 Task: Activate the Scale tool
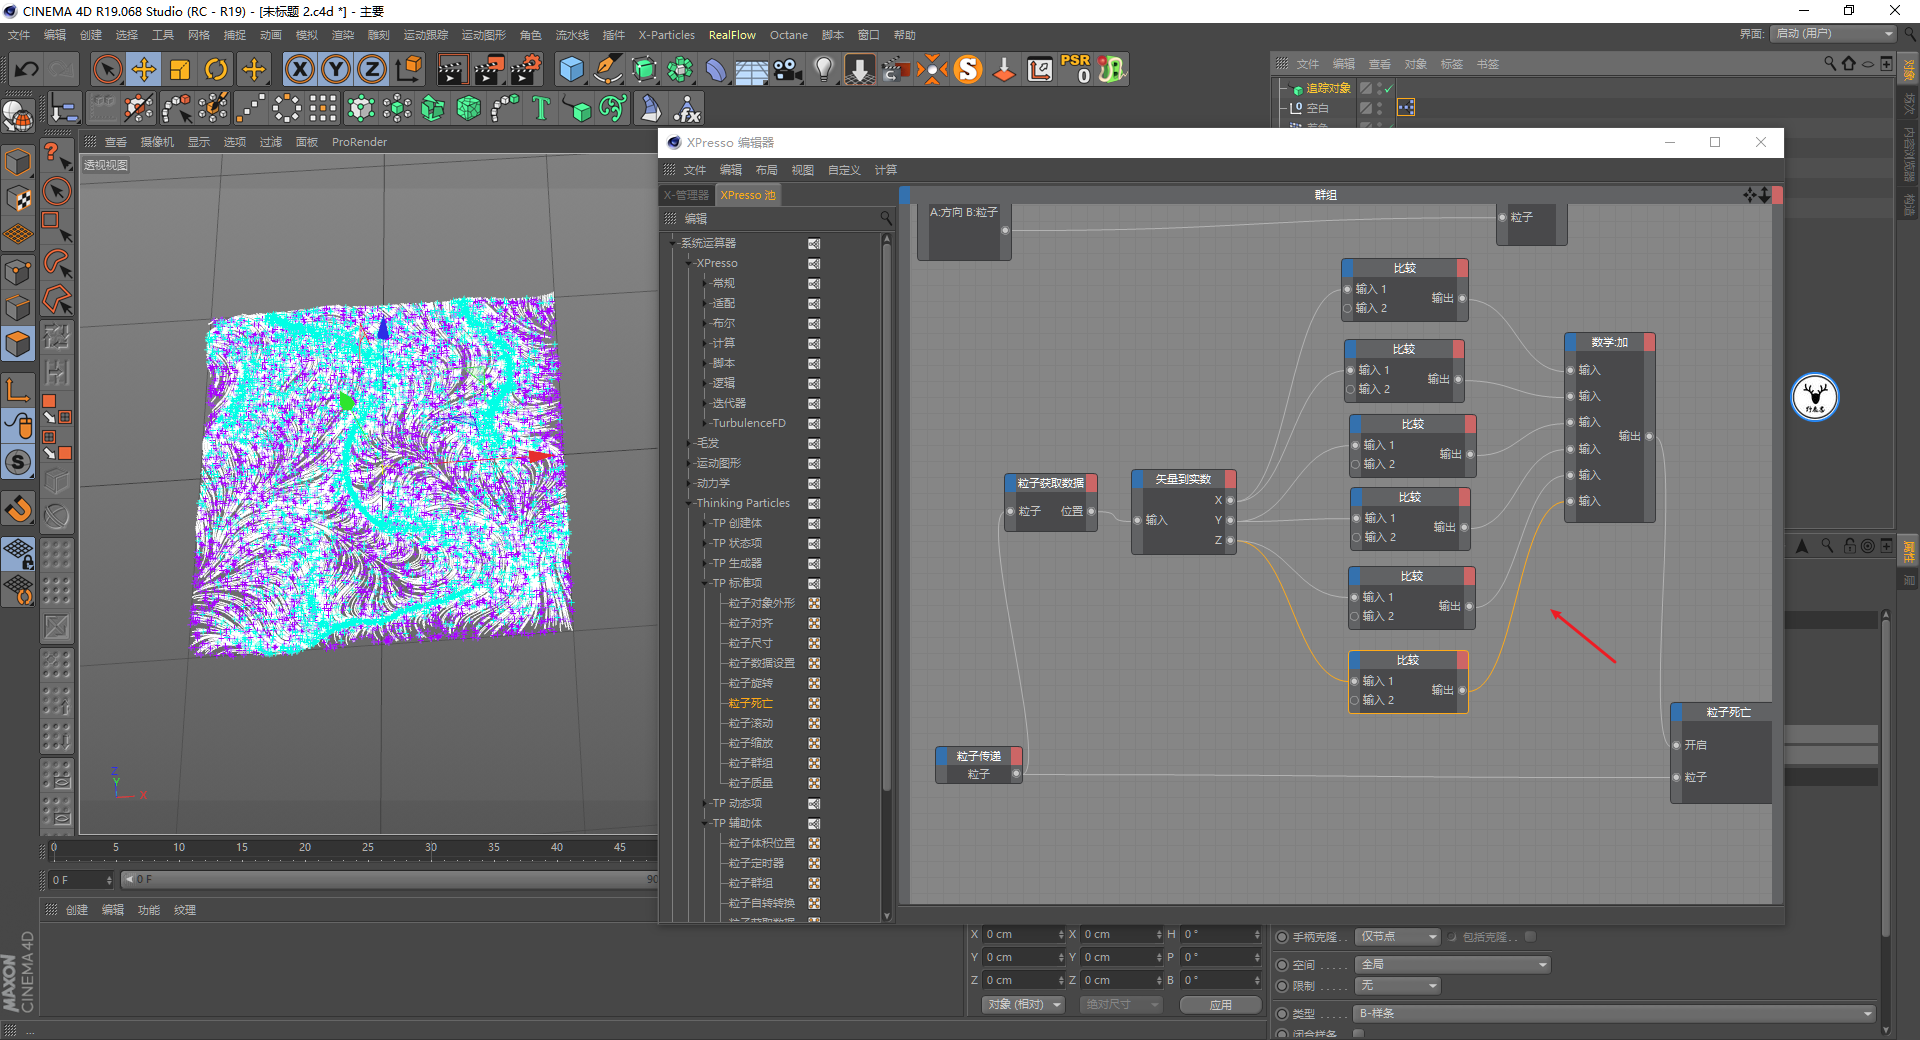pos(180,69)
